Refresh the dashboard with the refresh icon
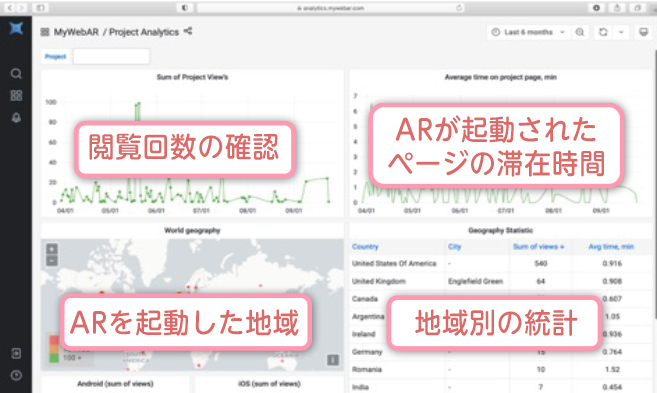This screenshot has width=657, height=393. coord(603,32)
